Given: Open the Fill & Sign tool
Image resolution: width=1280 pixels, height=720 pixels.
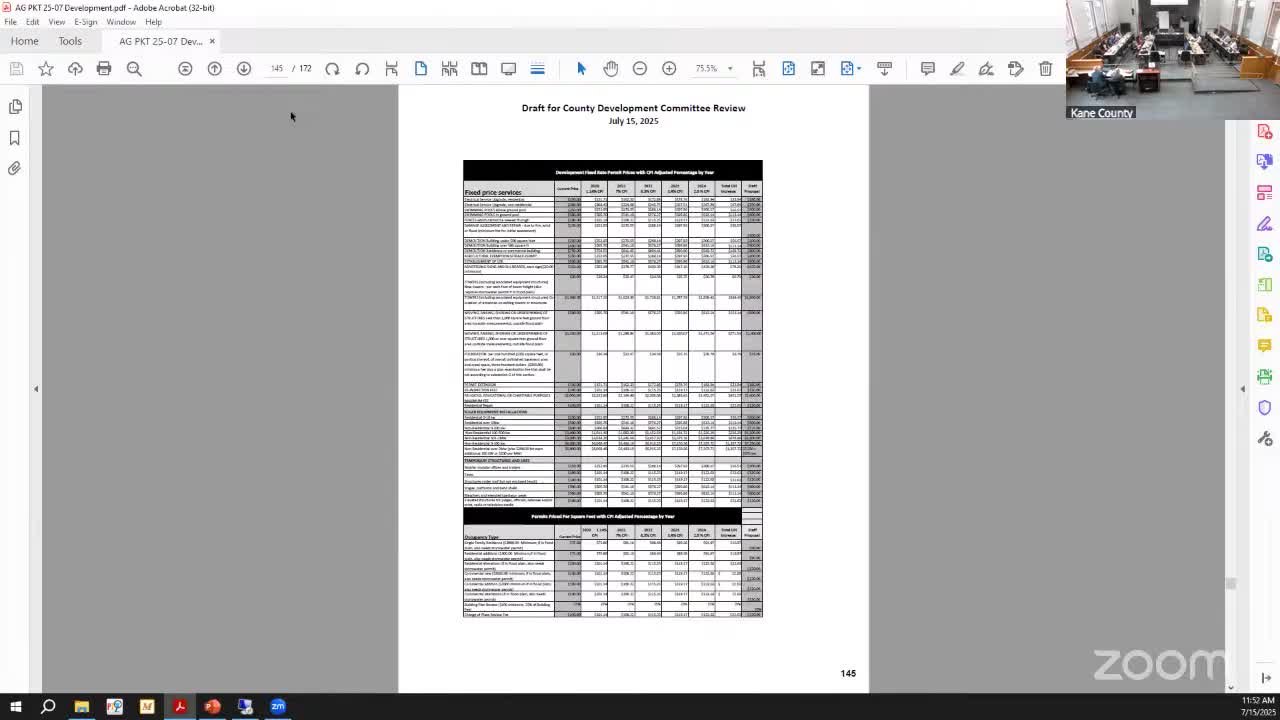Looking at the screenshot, I should tap(1265, 223).
